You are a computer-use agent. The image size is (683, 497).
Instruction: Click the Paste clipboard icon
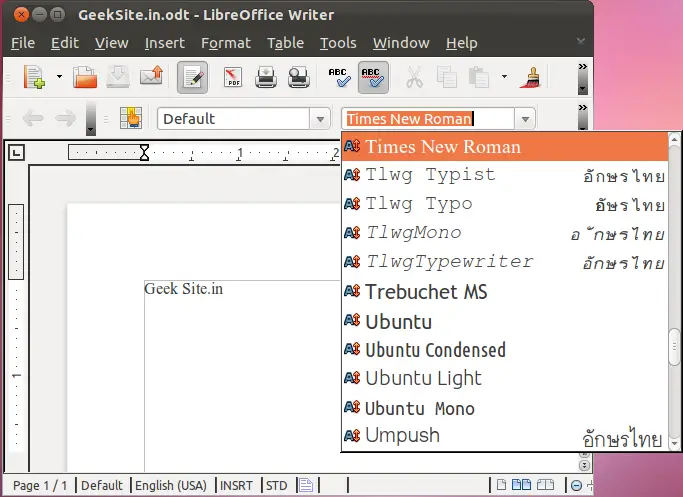point(479,78)
